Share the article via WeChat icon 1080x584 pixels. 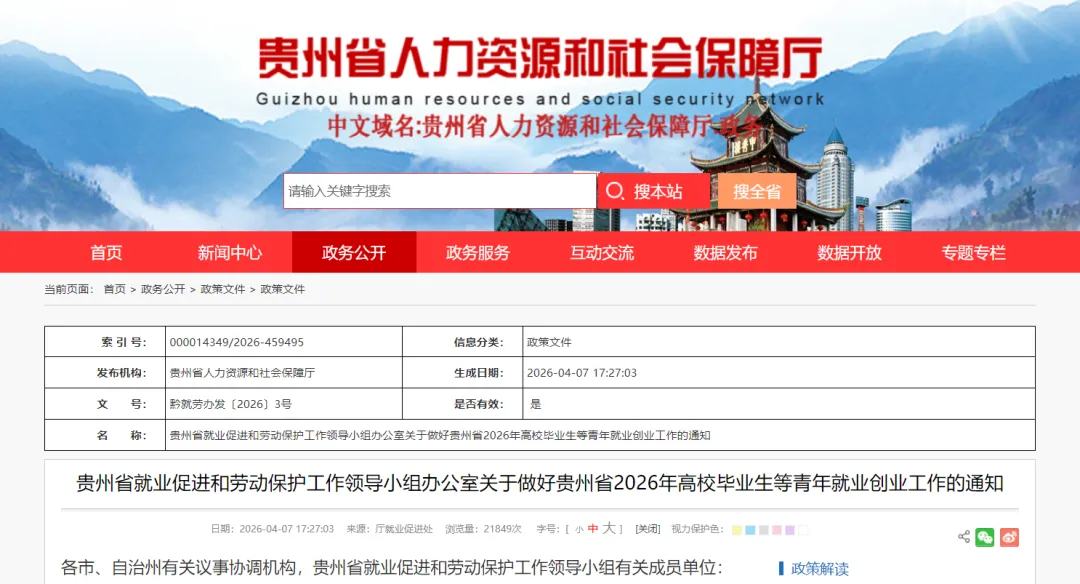(985, 537)
